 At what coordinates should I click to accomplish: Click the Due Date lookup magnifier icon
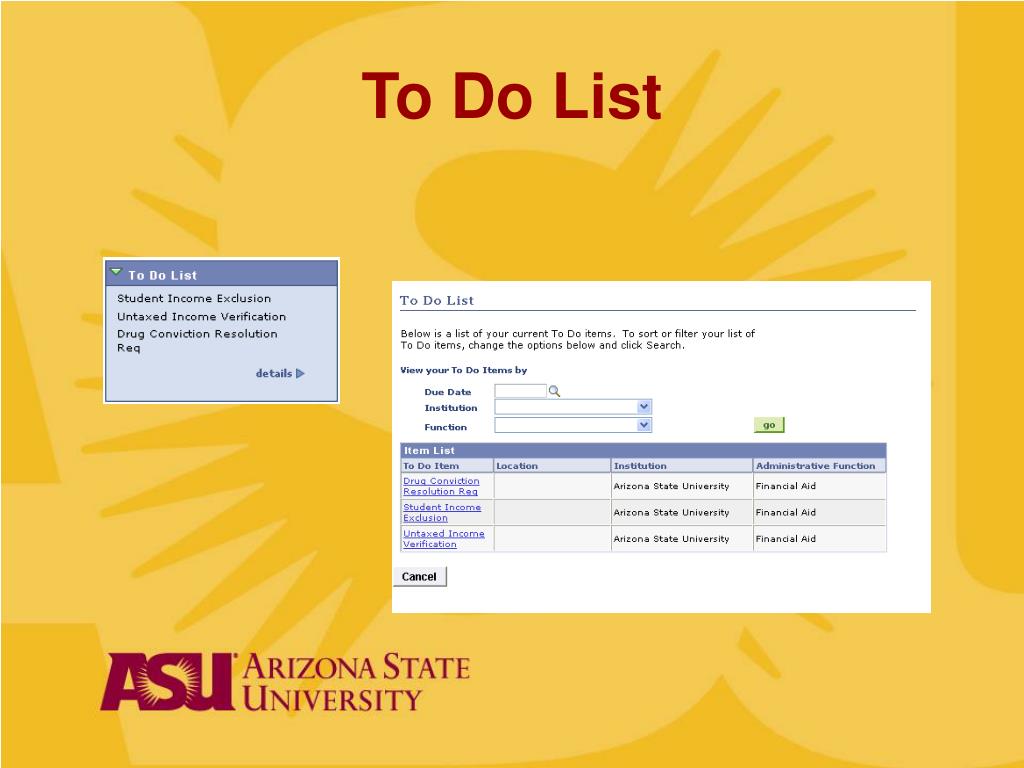(553, 391)
